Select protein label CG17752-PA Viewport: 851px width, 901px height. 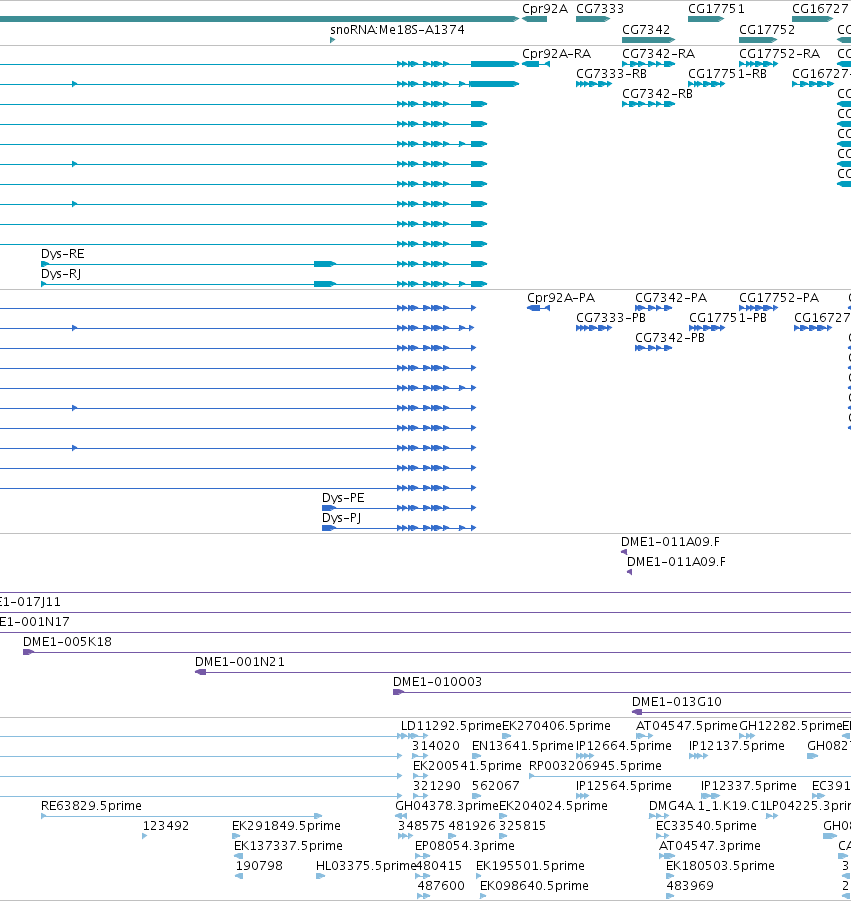click(779, 298)
